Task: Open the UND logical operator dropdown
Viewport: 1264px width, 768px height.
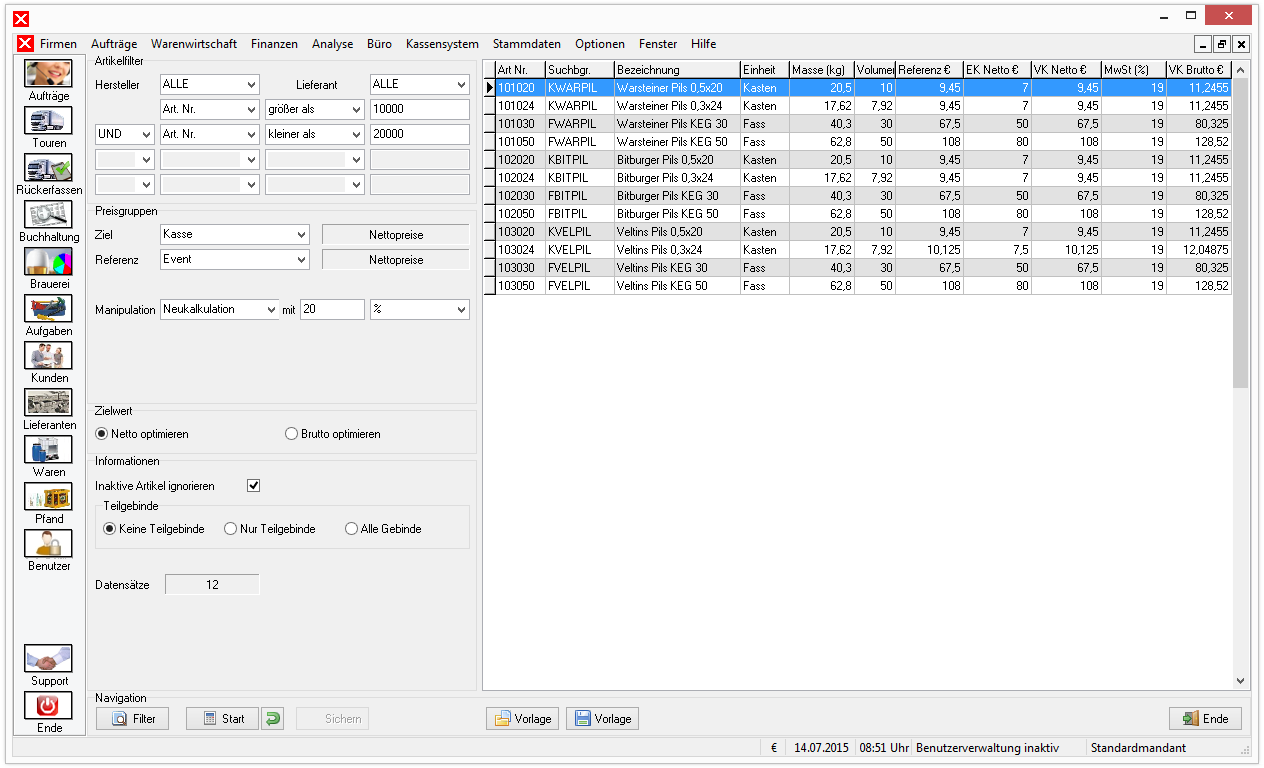Action: pyautogui.click(x=124, y=134)
